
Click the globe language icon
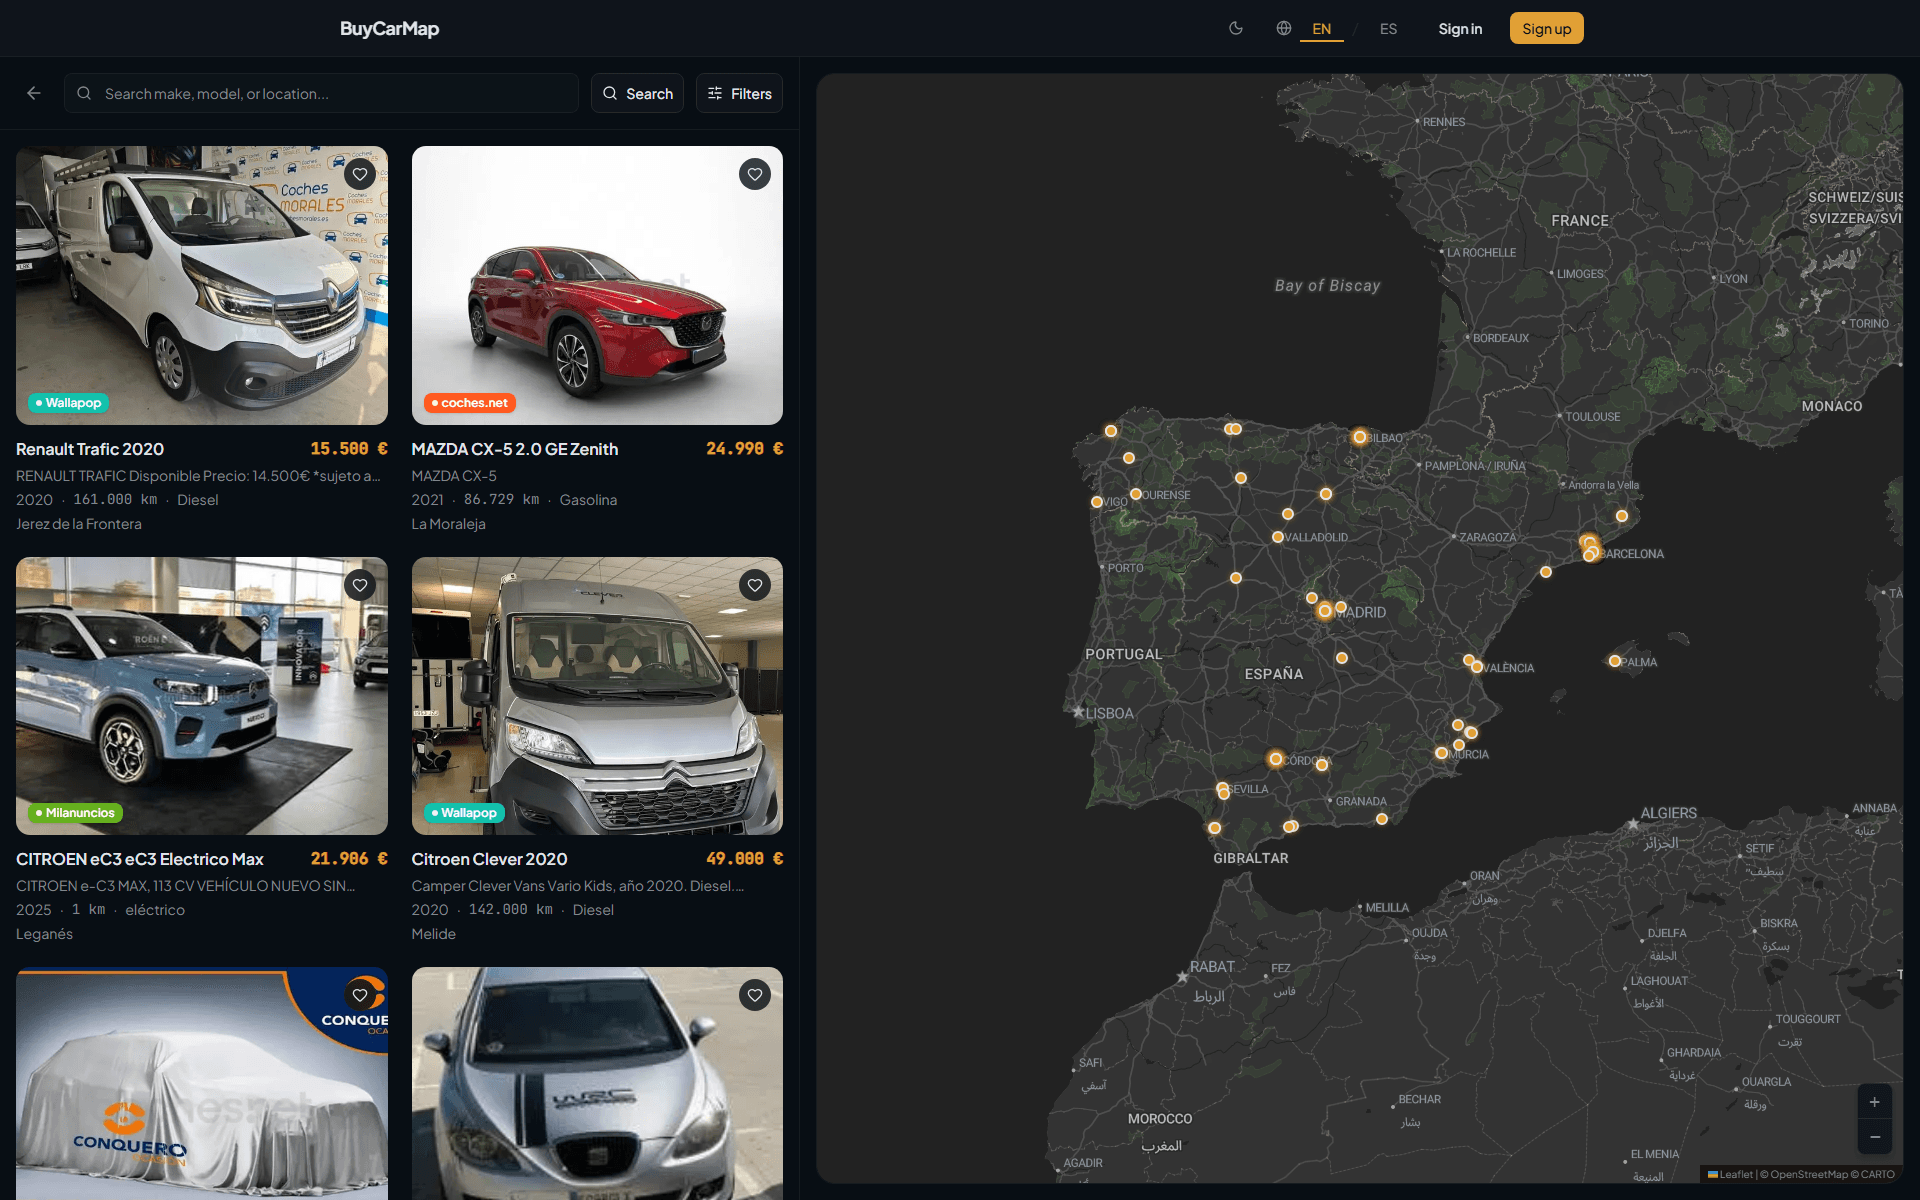pyautogui.click(x=1284, y=28)
